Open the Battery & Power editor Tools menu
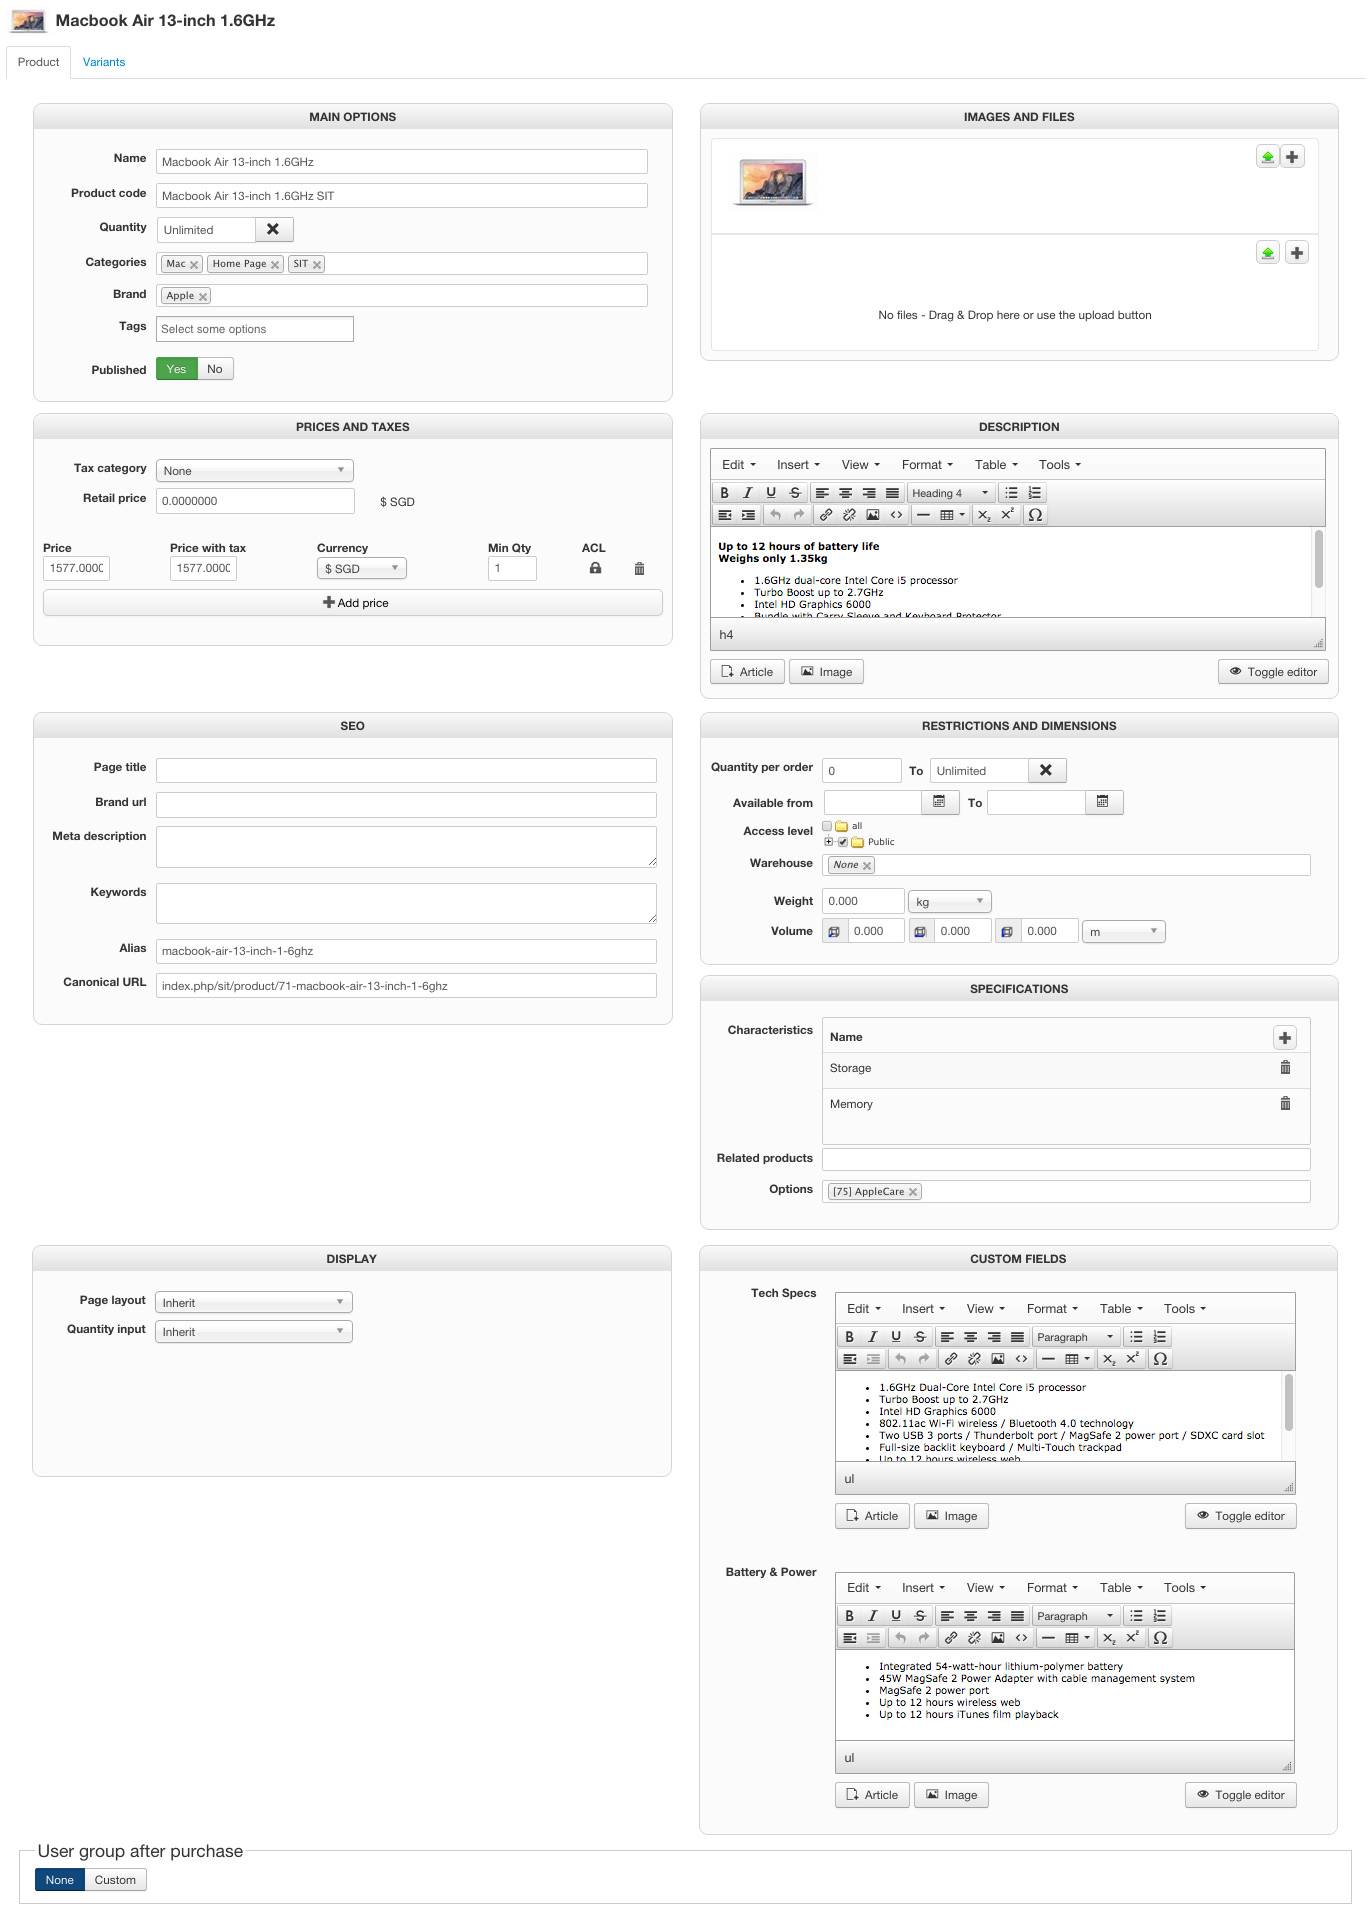 point(1185,1588)
